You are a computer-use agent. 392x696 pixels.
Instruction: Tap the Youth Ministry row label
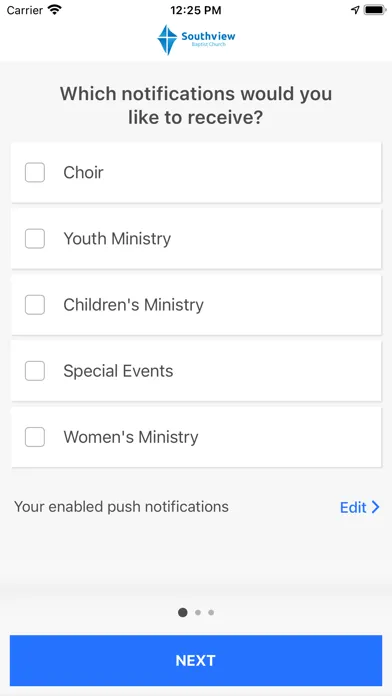pos(117,238)
